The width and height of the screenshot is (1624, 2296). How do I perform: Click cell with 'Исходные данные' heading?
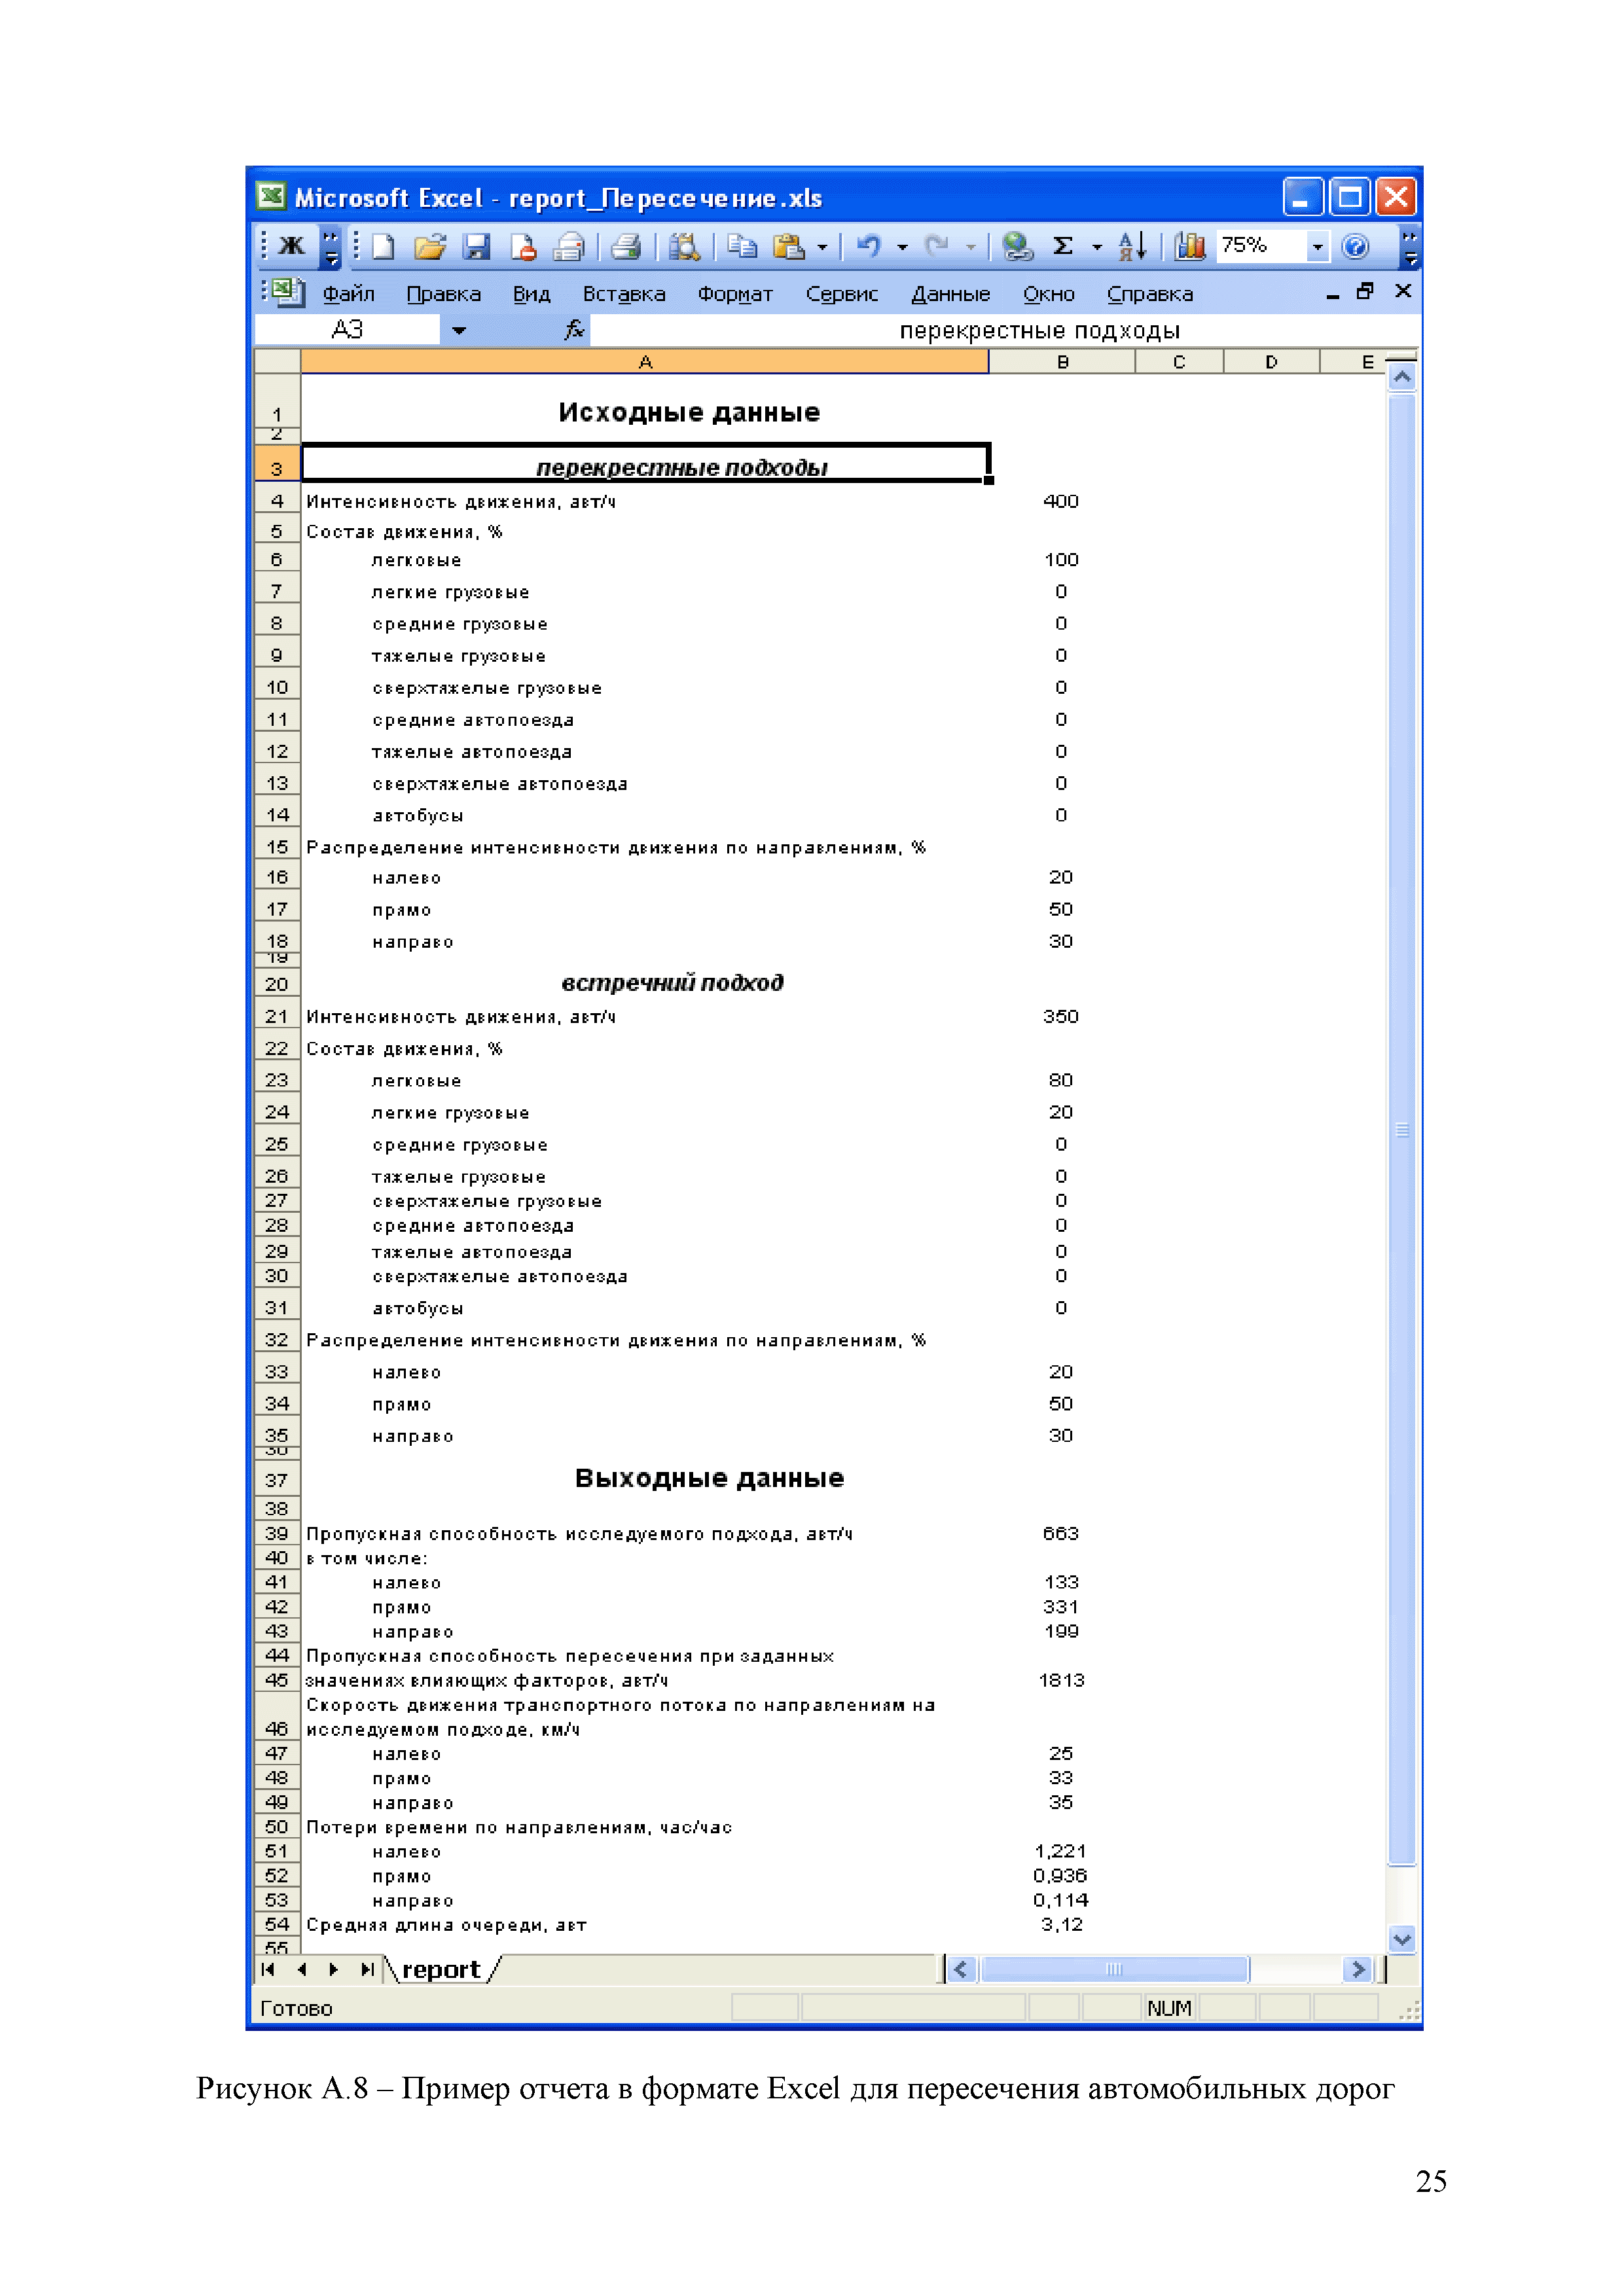(x=645, y=402)
